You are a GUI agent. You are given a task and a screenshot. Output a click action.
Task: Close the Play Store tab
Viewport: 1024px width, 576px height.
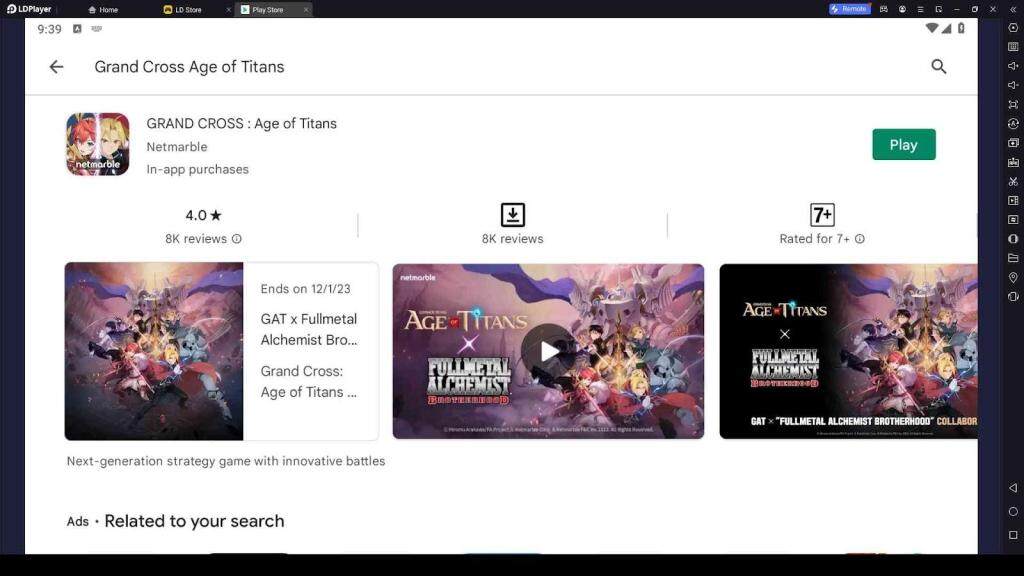click(306, 10)
